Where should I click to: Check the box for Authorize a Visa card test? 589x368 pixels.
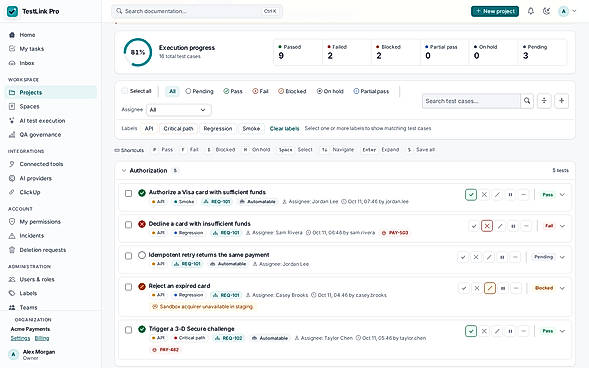tap(128, 193)
